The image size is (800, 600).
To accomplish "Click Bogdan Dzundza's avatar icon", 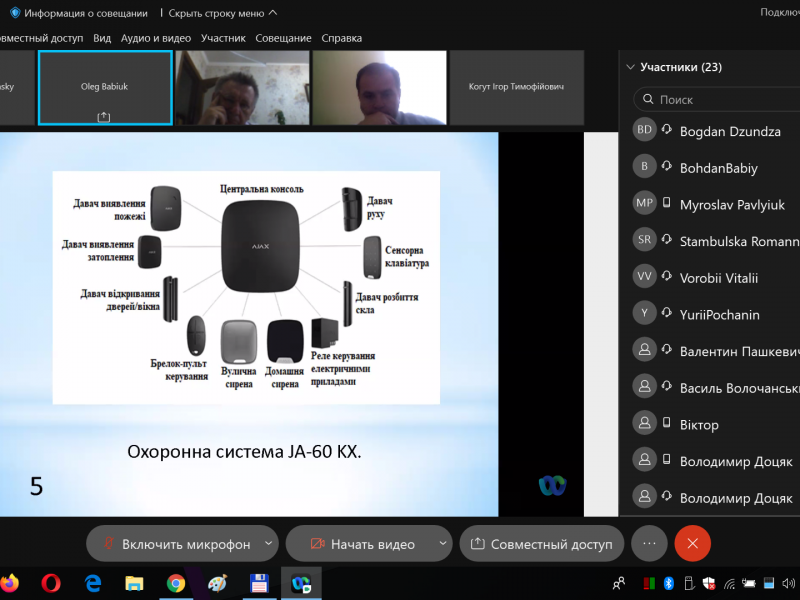I will pos(645,131).
